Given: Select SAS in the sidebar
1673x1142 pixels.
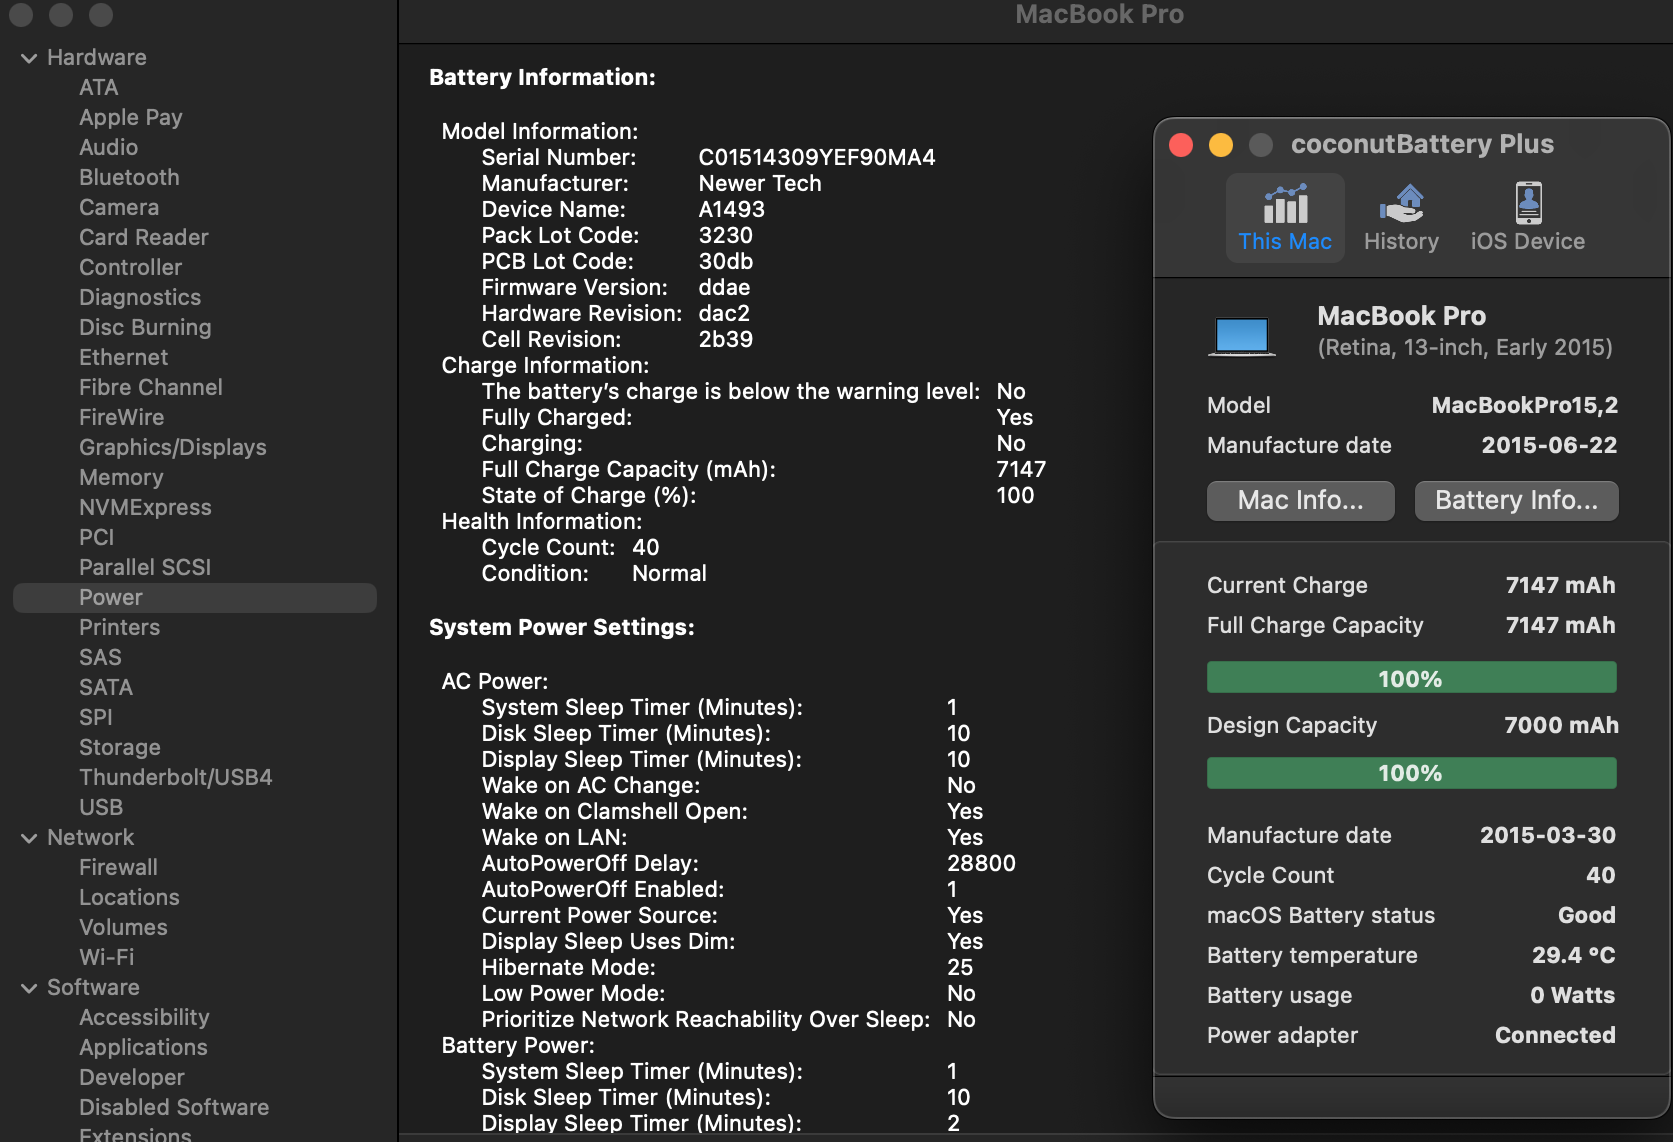Looking at the screenshot, I should click(x=101, y=658).
